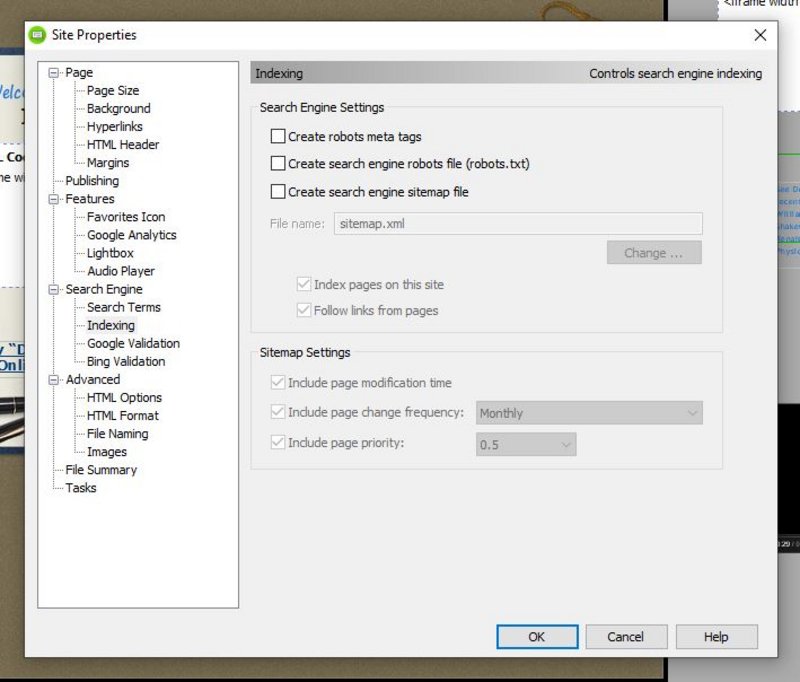Go to HTML Header settings
The height and width of the screenshot is (682, 800).
[x=123, y=144]
